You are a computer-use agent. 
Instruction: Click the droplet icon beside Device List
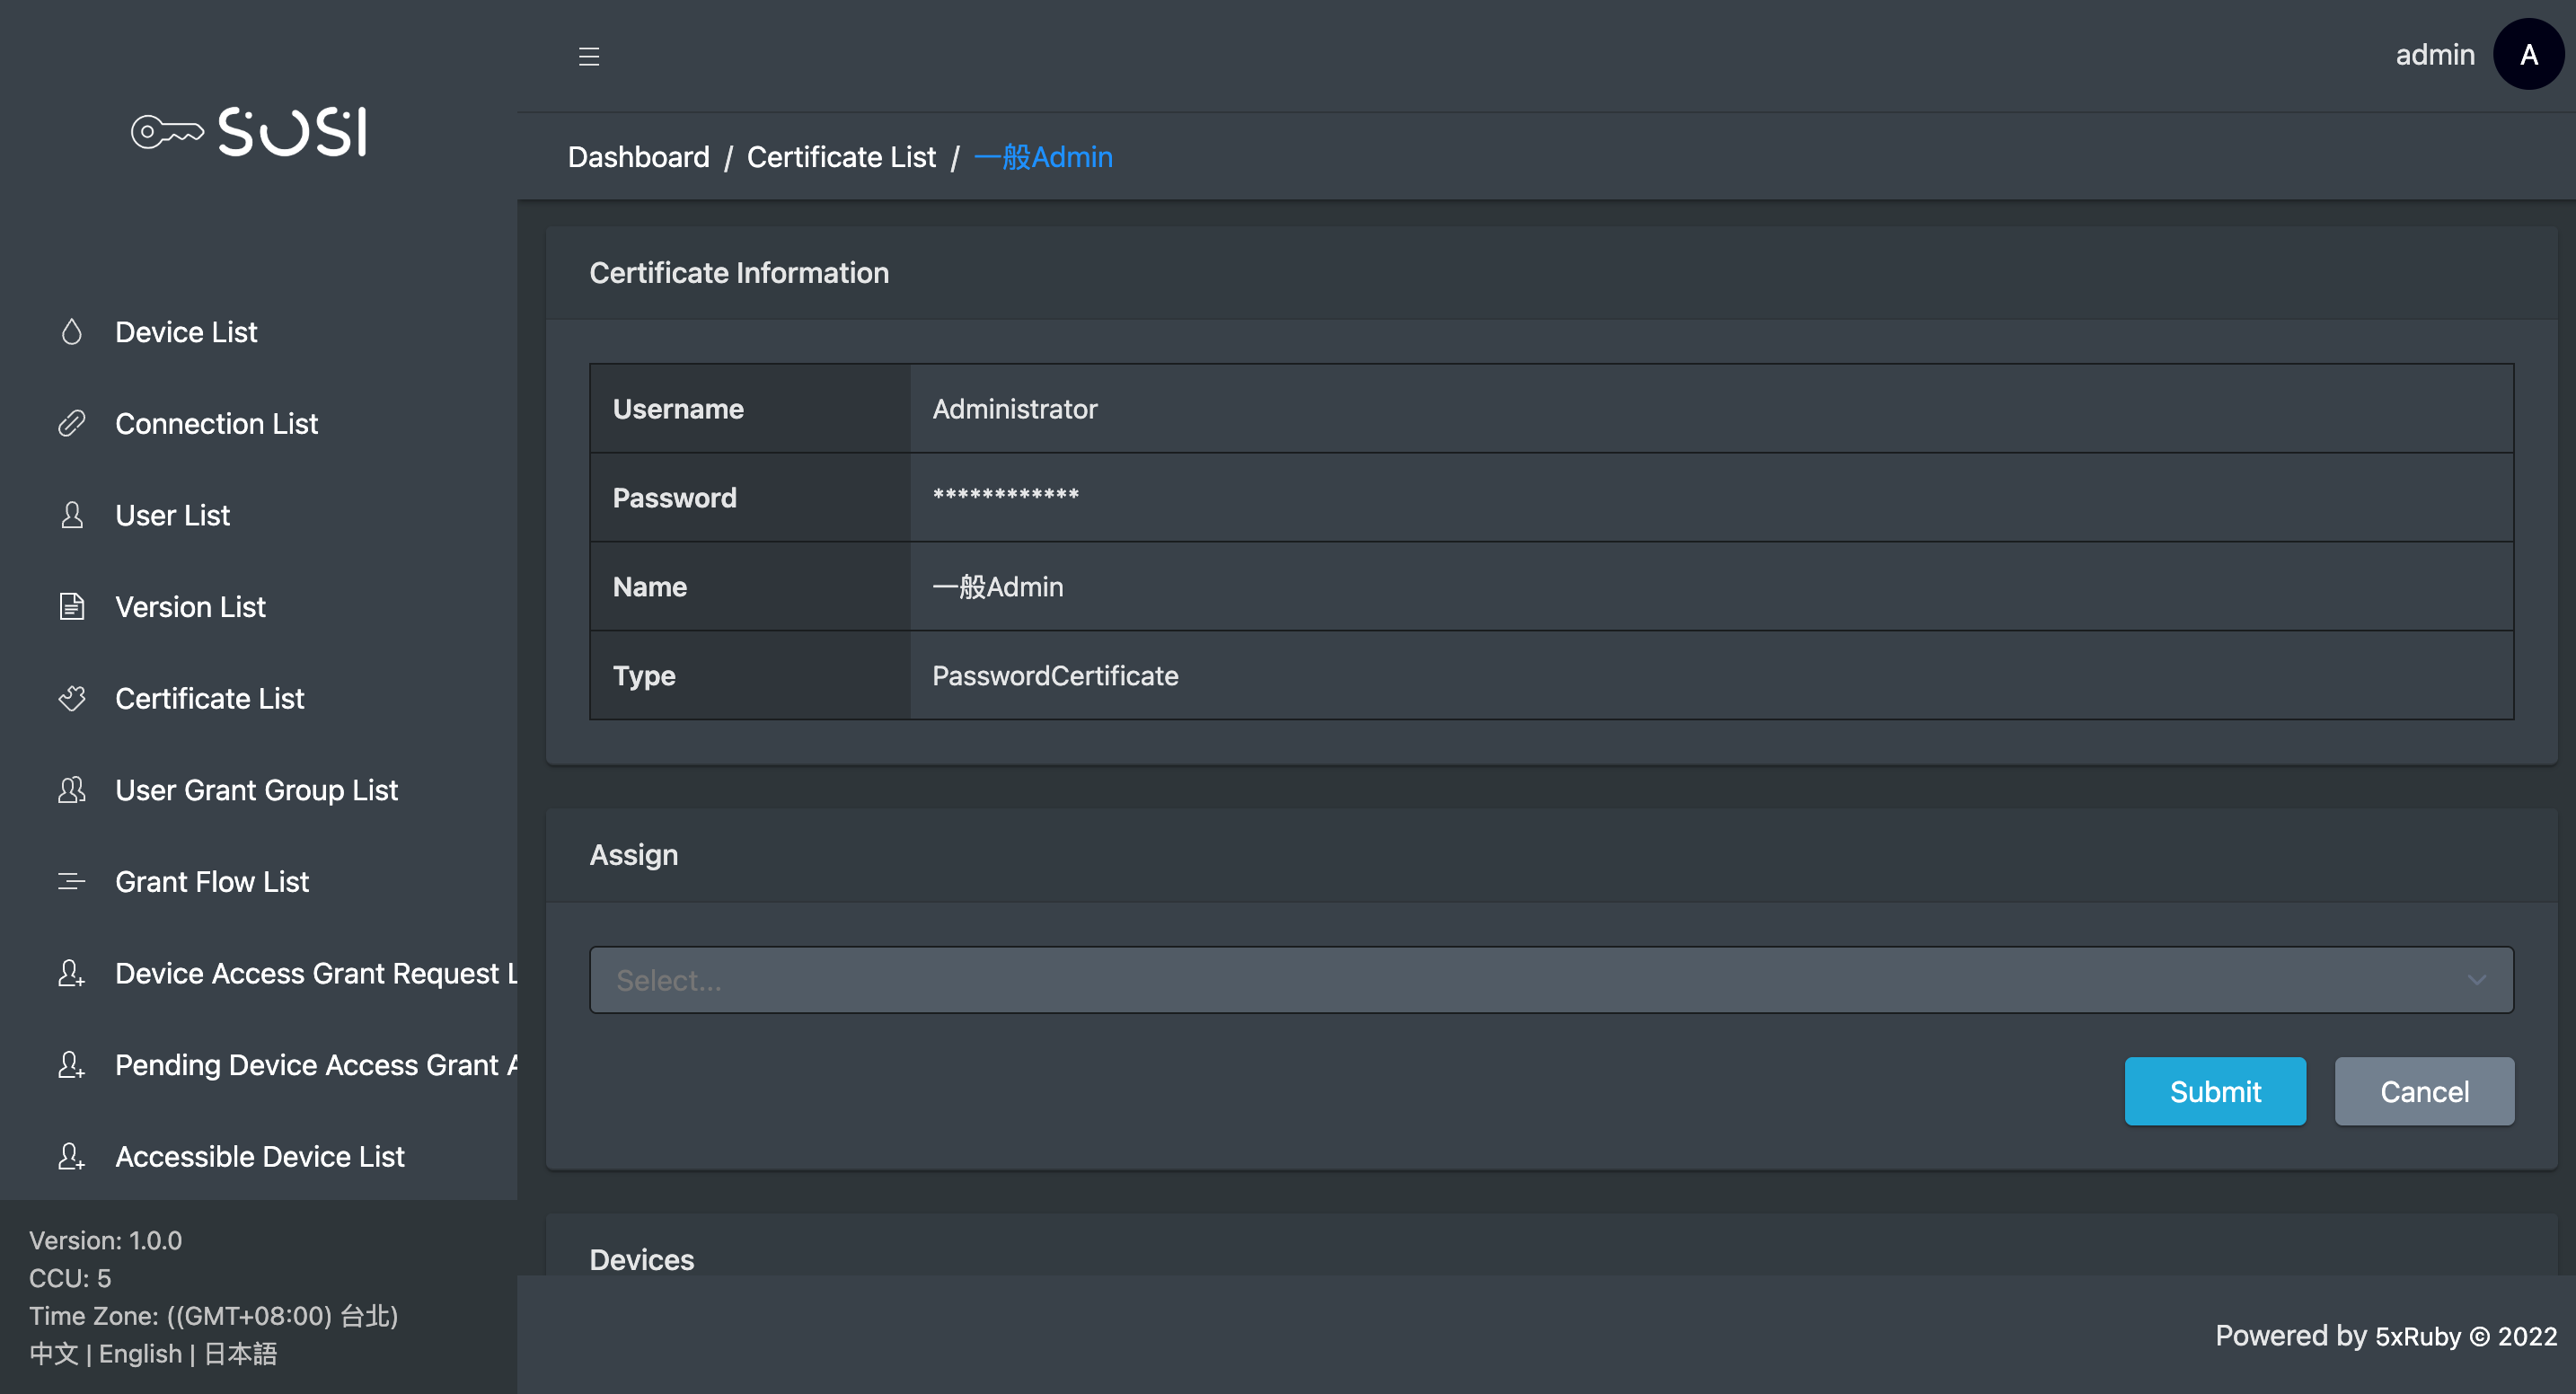[71, 332]
